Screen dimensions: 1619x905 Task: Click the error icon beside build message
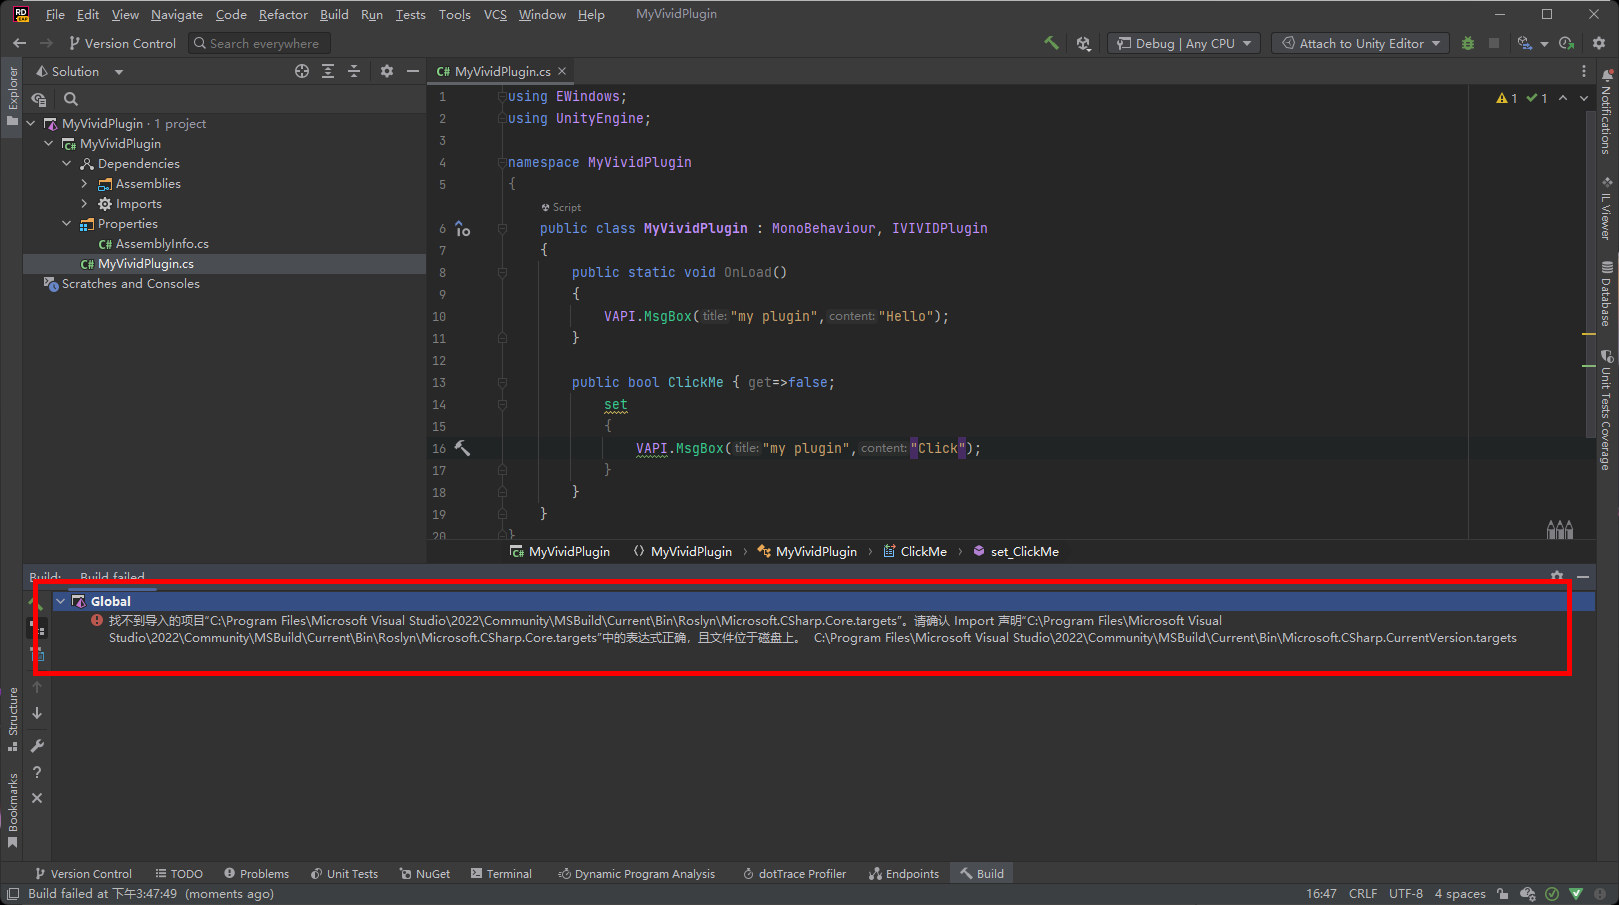[97, 620]
